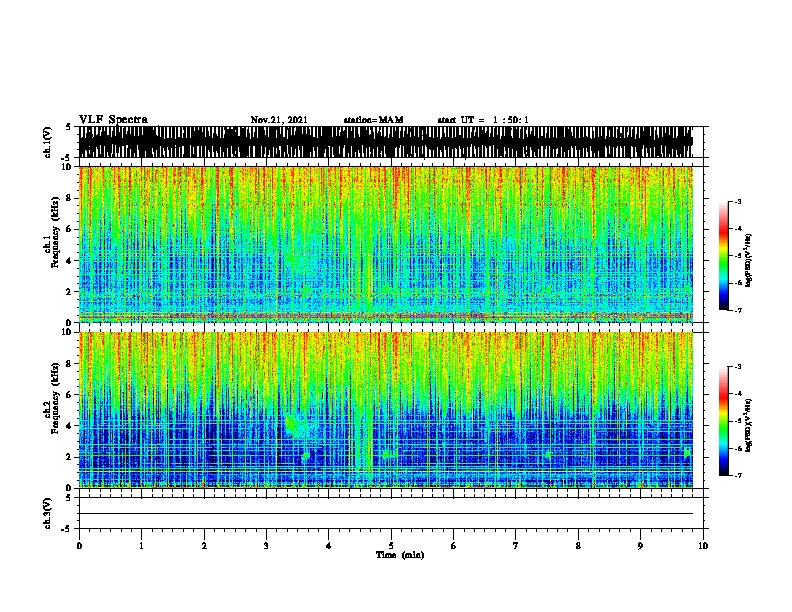This screenshot has width=792, height=612.
Task: Click the 5 tick on the time axis
Action: 391,546
